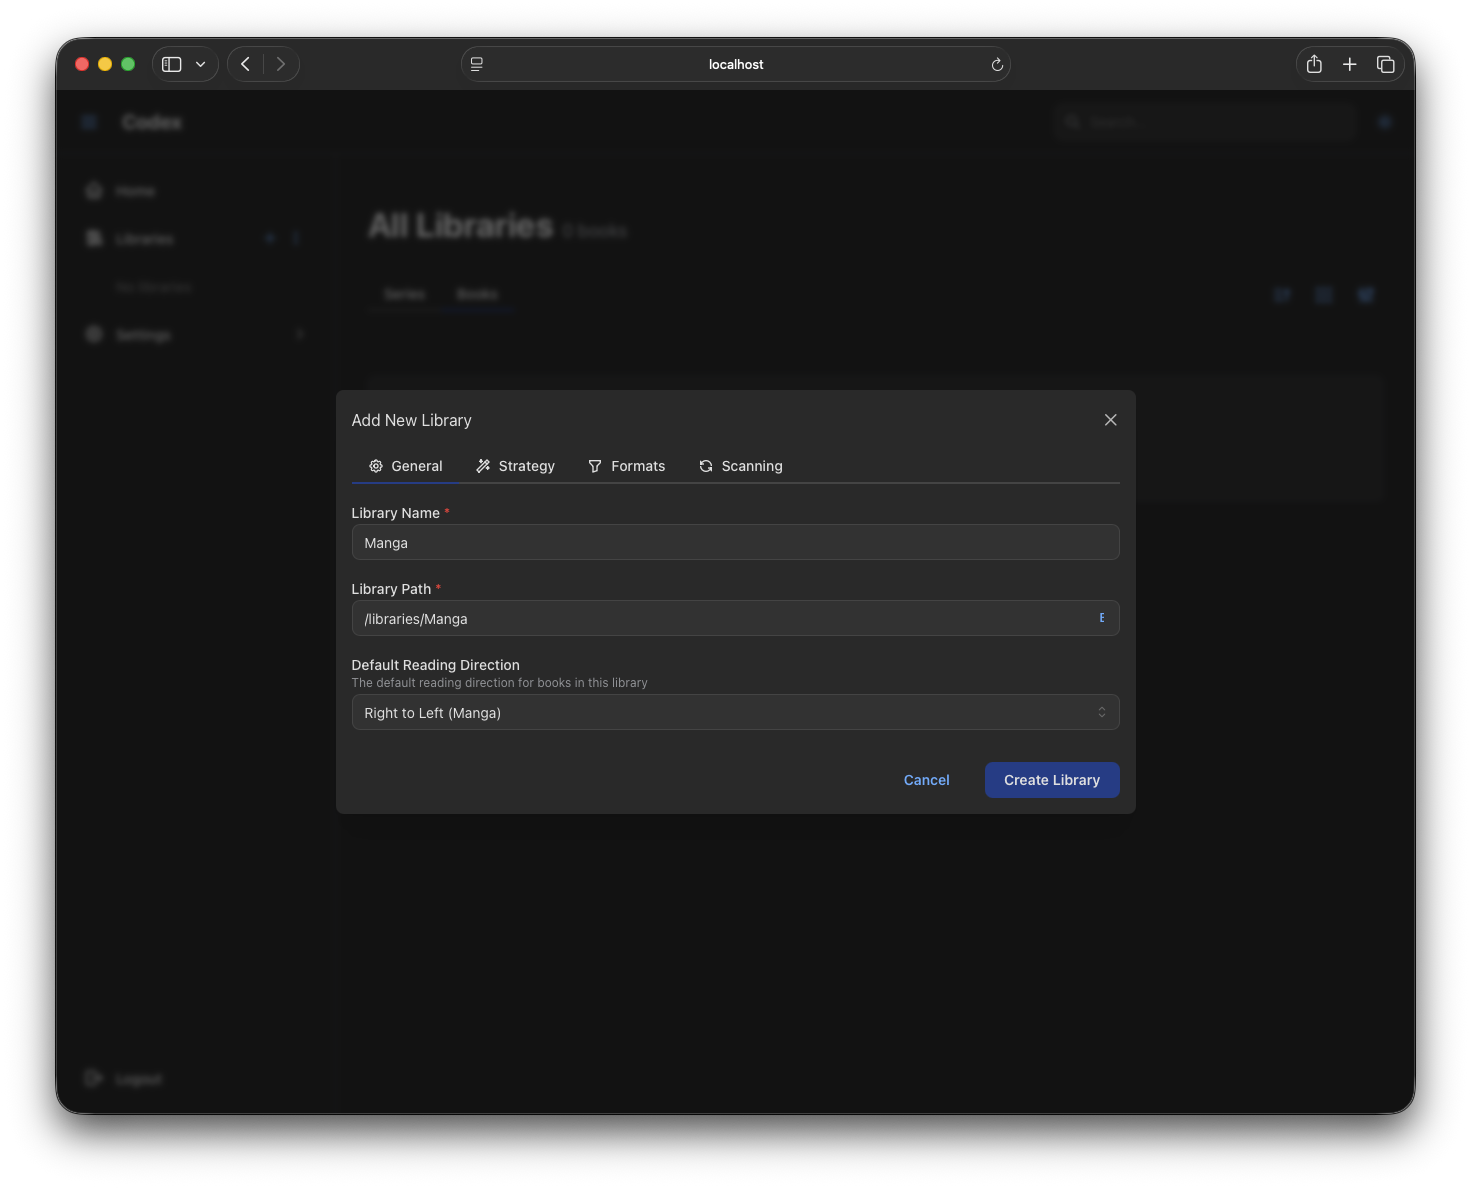Viewport: 1471px width, 1188px height.
Task: Click the Libraries book icon in the sidebar
Action: pos(93,238)
